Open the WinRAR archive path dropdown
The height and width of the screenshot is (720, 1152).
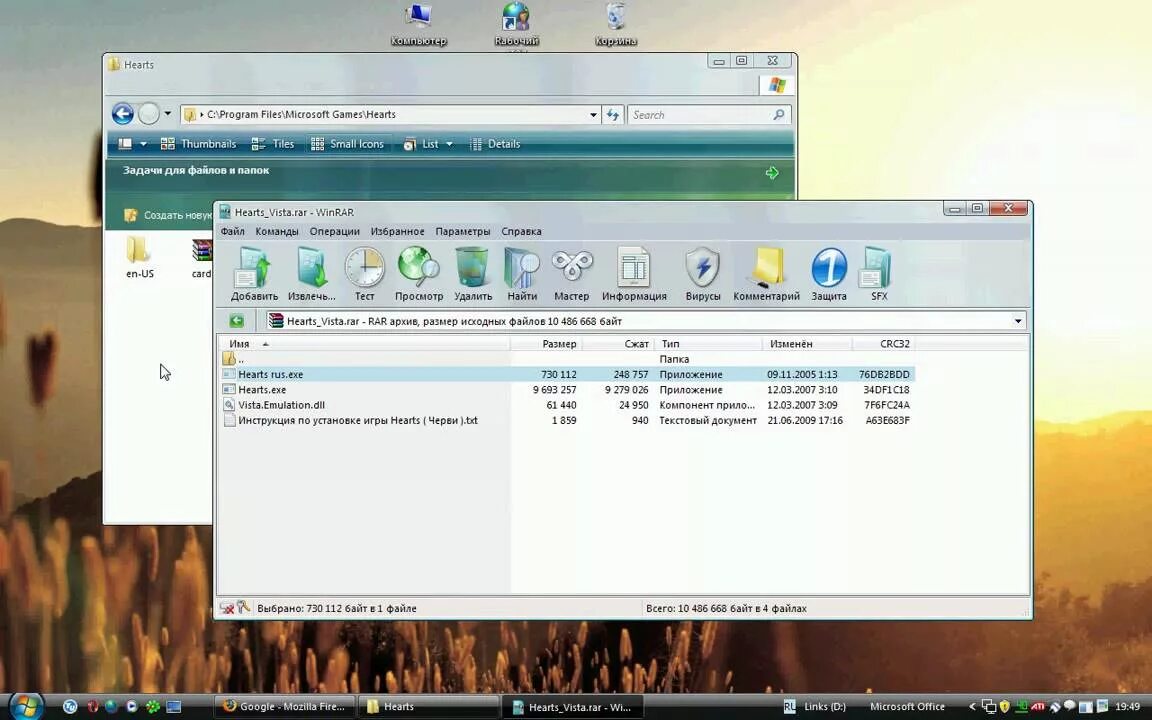pyautogui.click(x=1018, y=321)
